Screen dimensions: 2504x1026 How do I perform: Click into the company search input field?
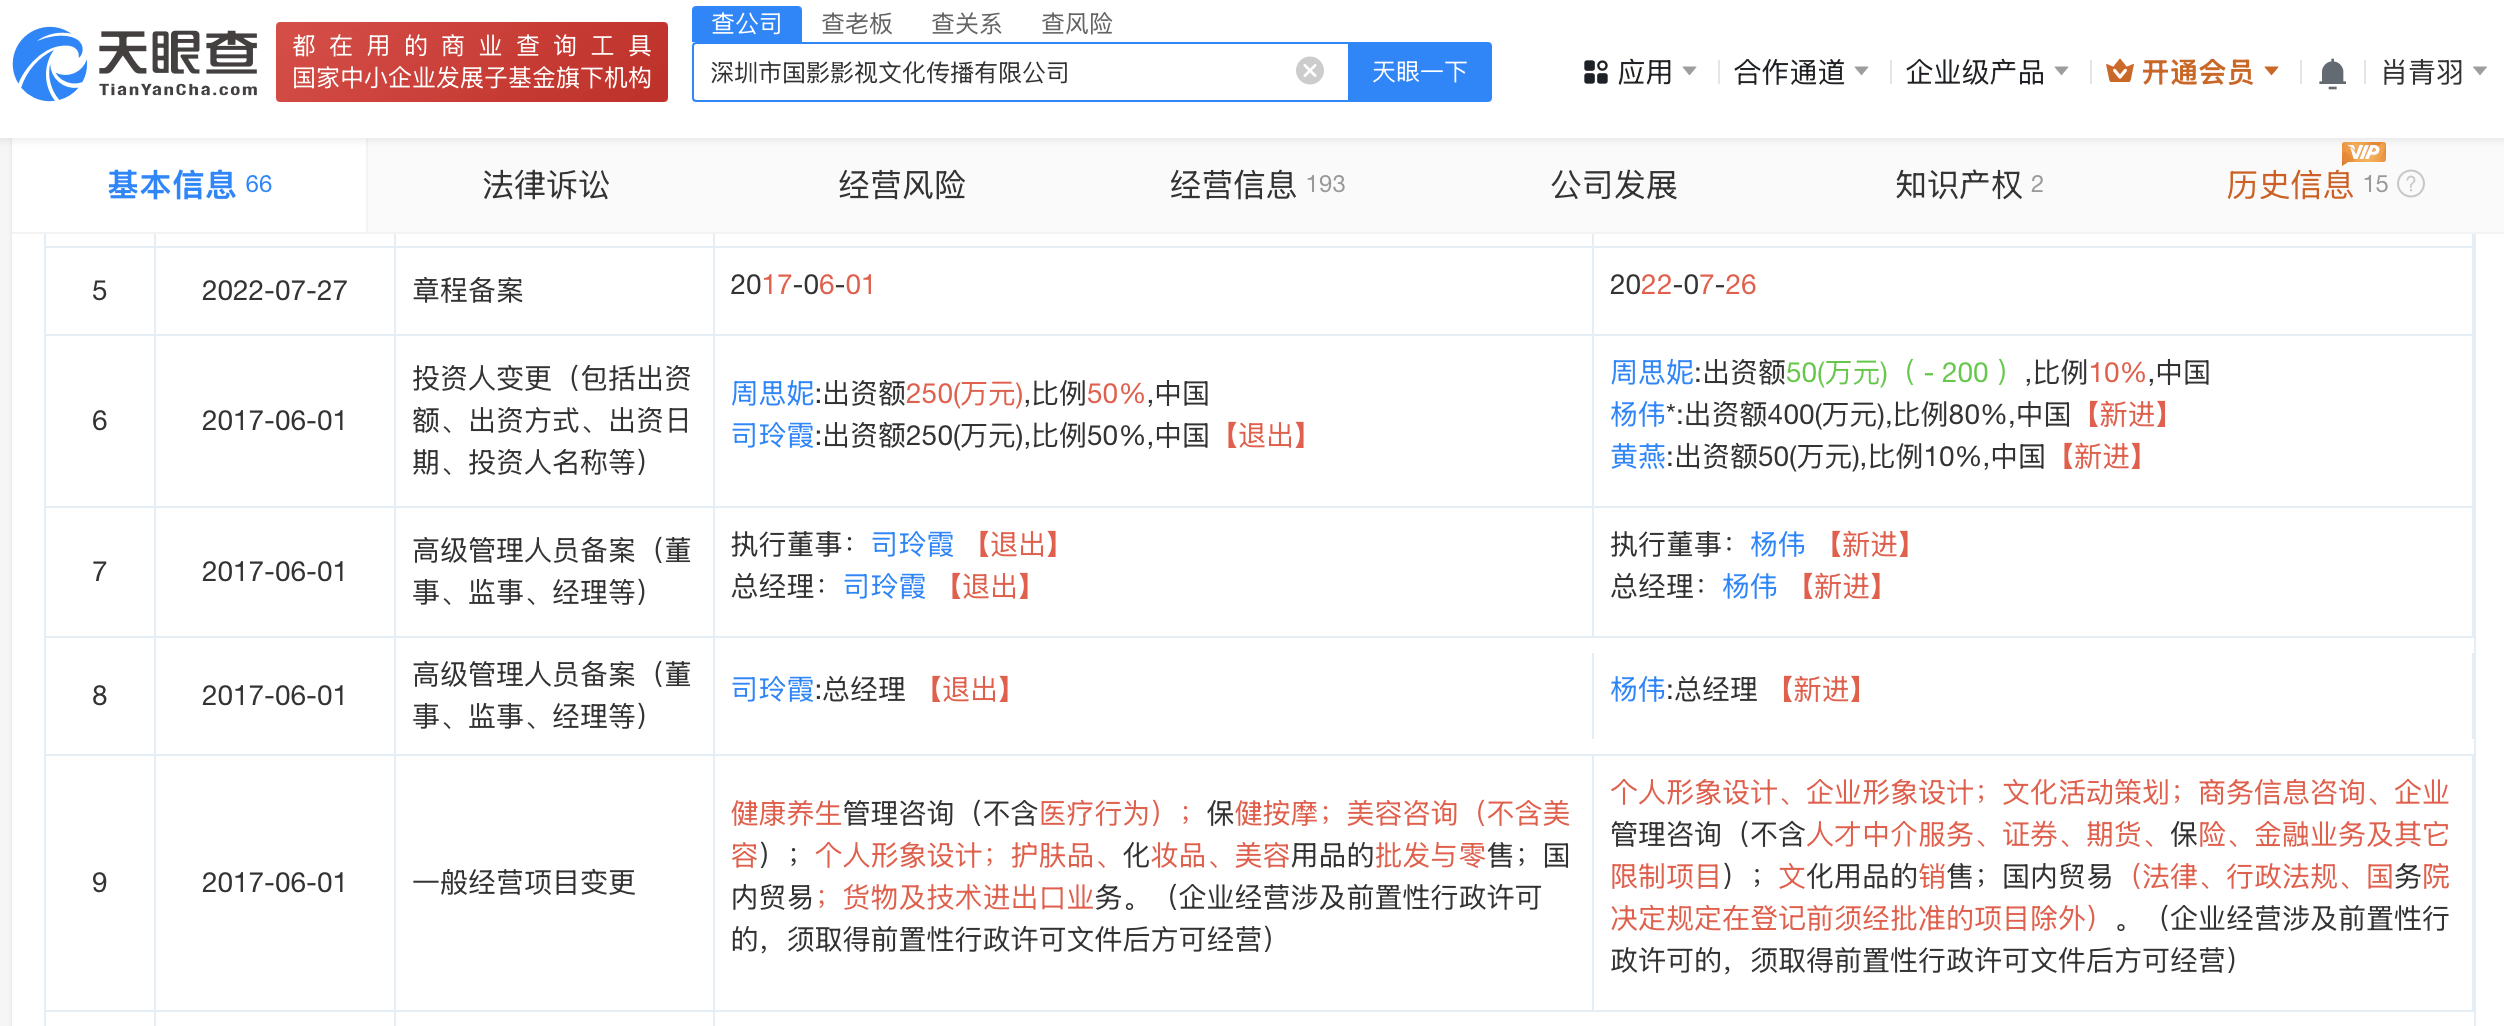(x=995, y=72)
